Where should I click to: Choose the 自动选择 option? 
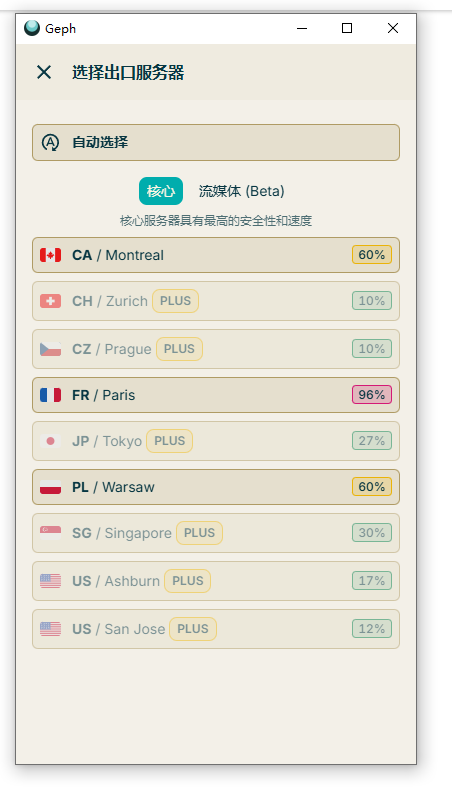(x=216, y=143)
